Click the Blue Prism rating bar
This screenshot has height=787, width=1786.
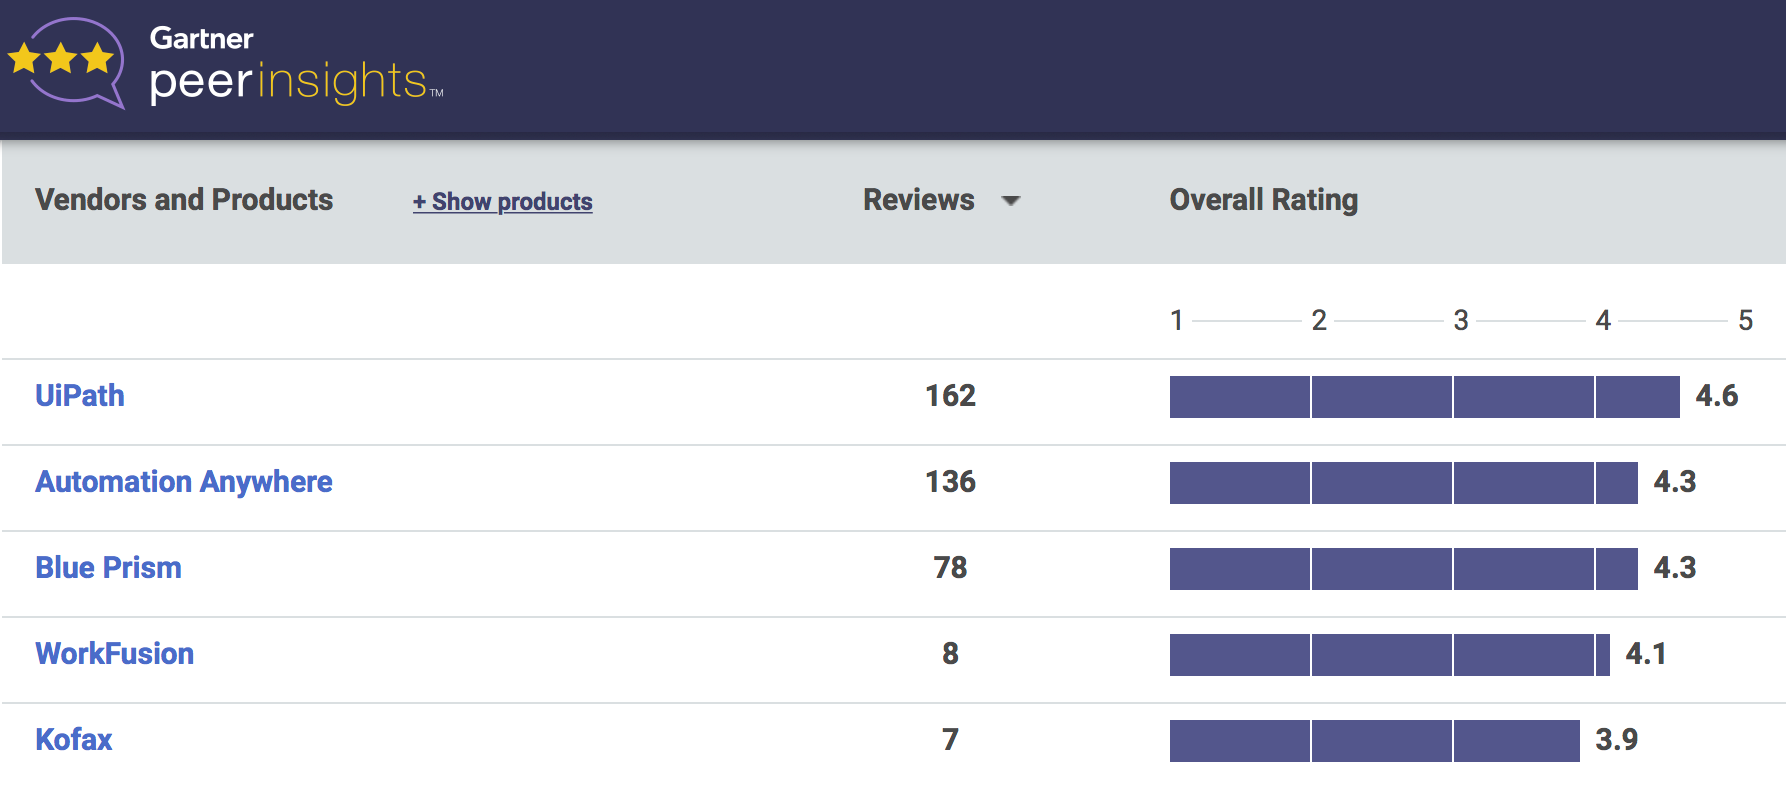1404,569
